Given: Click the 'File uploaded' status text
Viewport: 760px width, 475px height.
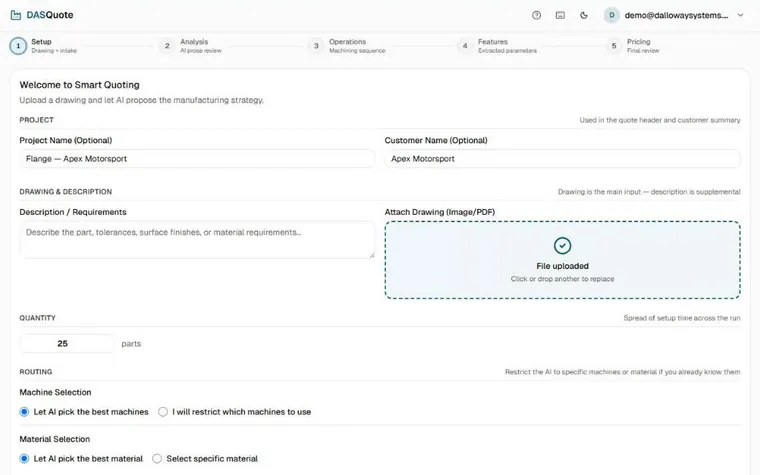Looking at the screenshot, I should click(562, 266).
